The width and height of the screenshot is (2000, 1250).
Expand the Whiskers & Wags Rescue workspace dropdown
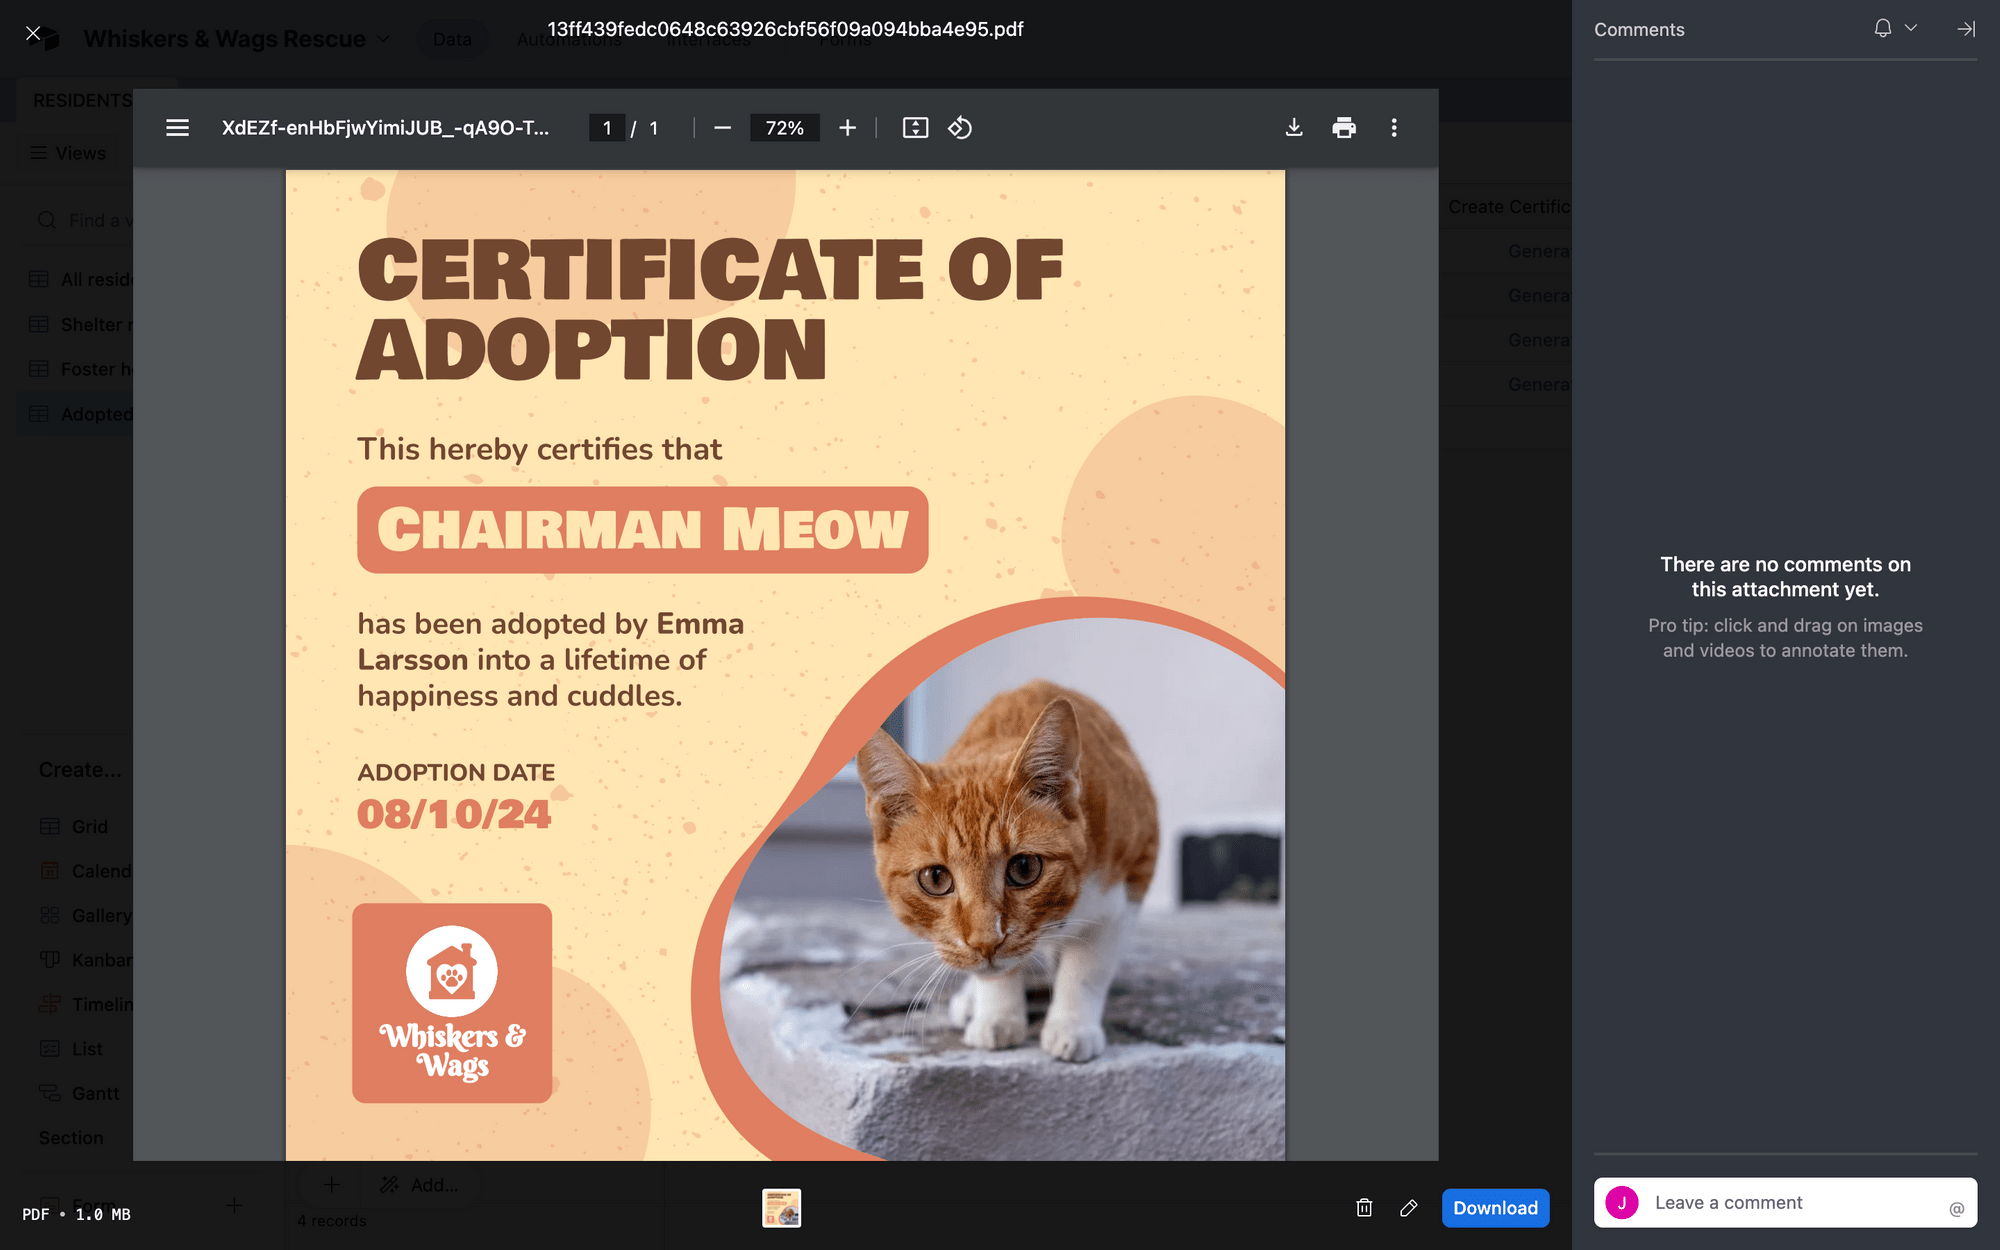[x=383, y=38]
